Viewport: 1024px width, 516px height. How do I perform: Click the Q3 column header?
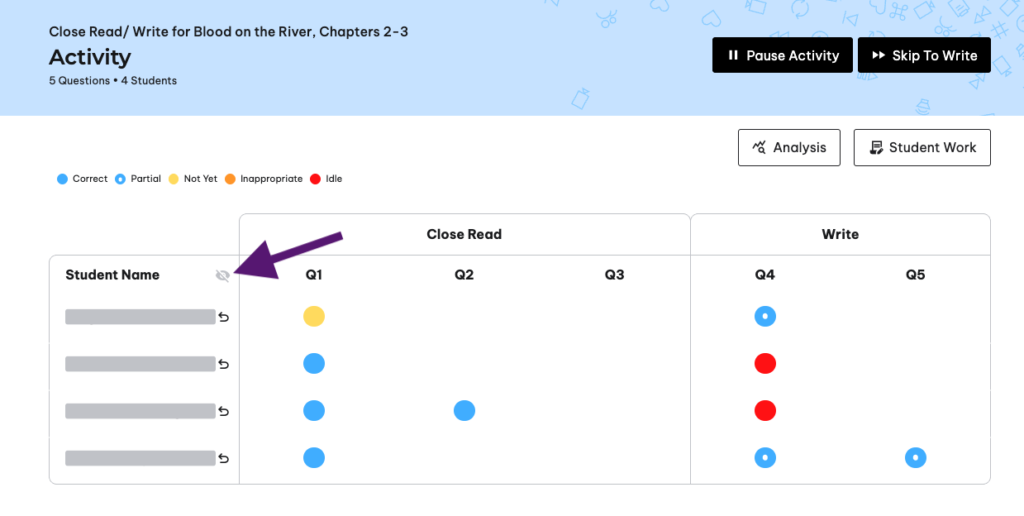coord(615,275)
